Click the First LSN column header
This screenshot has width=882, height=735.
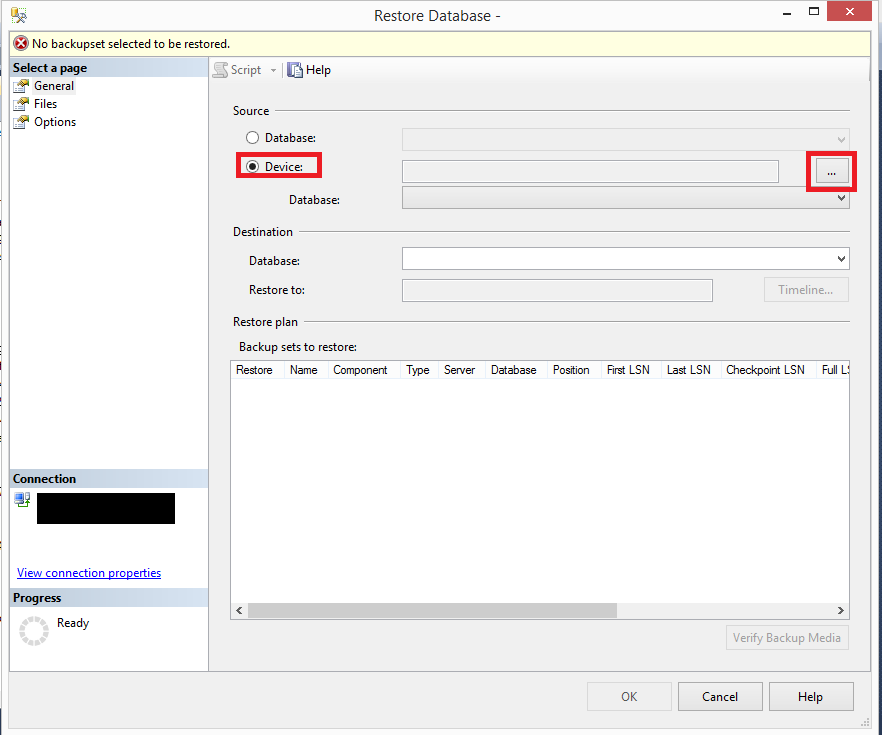click(628, 370)
